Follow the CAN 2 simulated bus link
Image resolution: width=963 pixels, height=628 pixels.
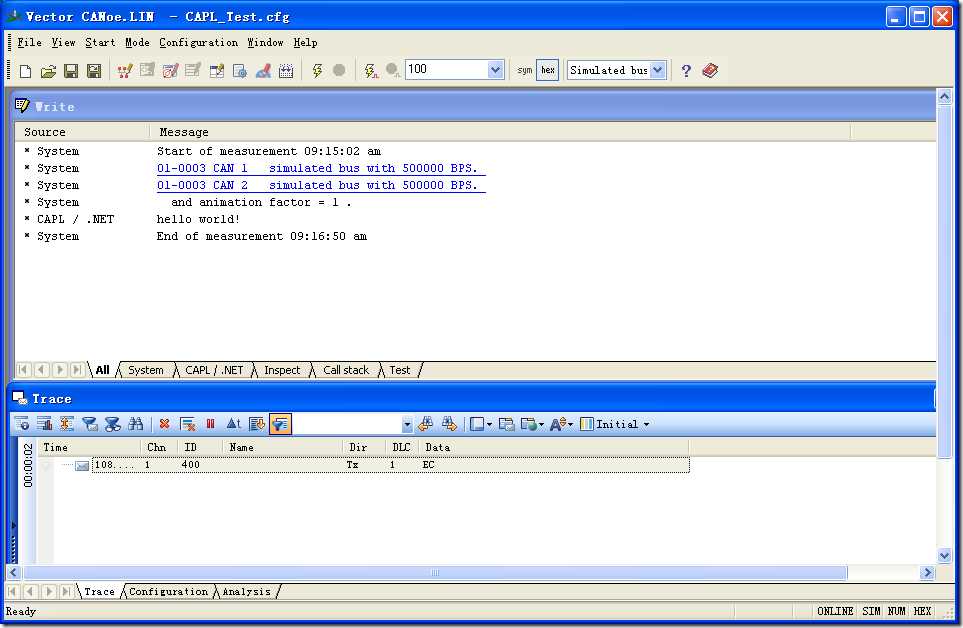pyautogui.click(x=321, y=185)
